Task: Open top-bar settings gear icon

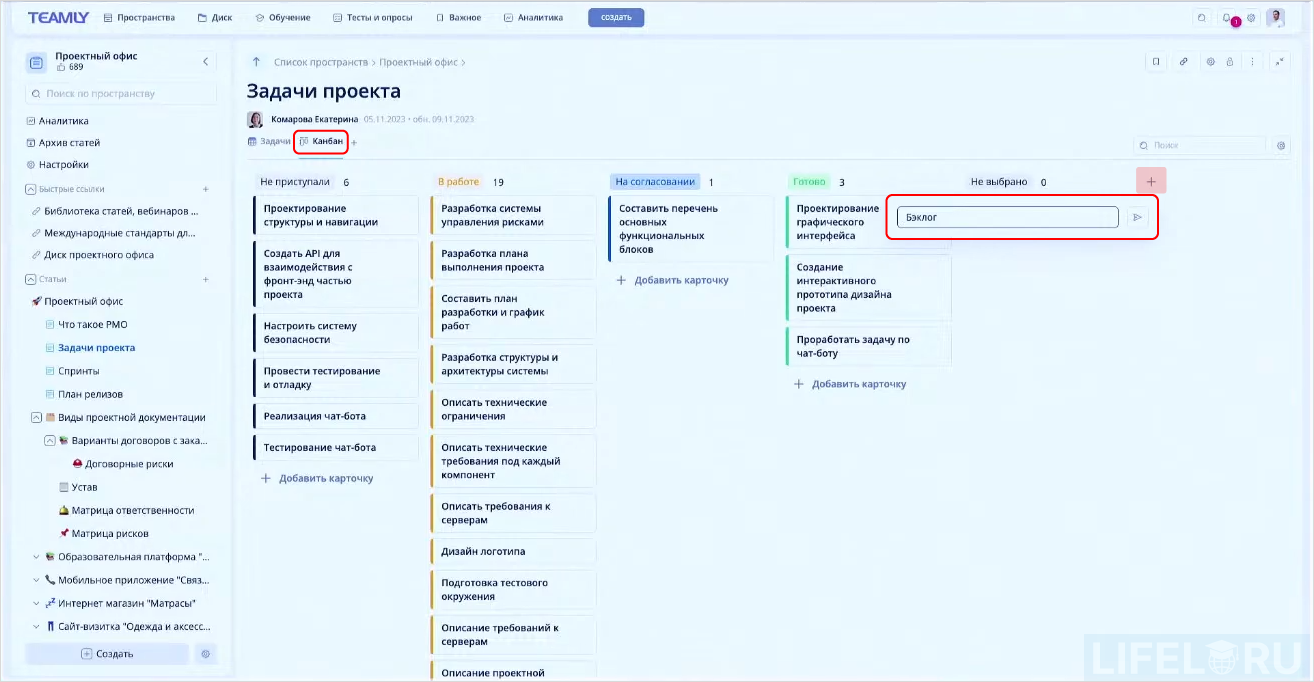Action: [x=1251, y=18]
